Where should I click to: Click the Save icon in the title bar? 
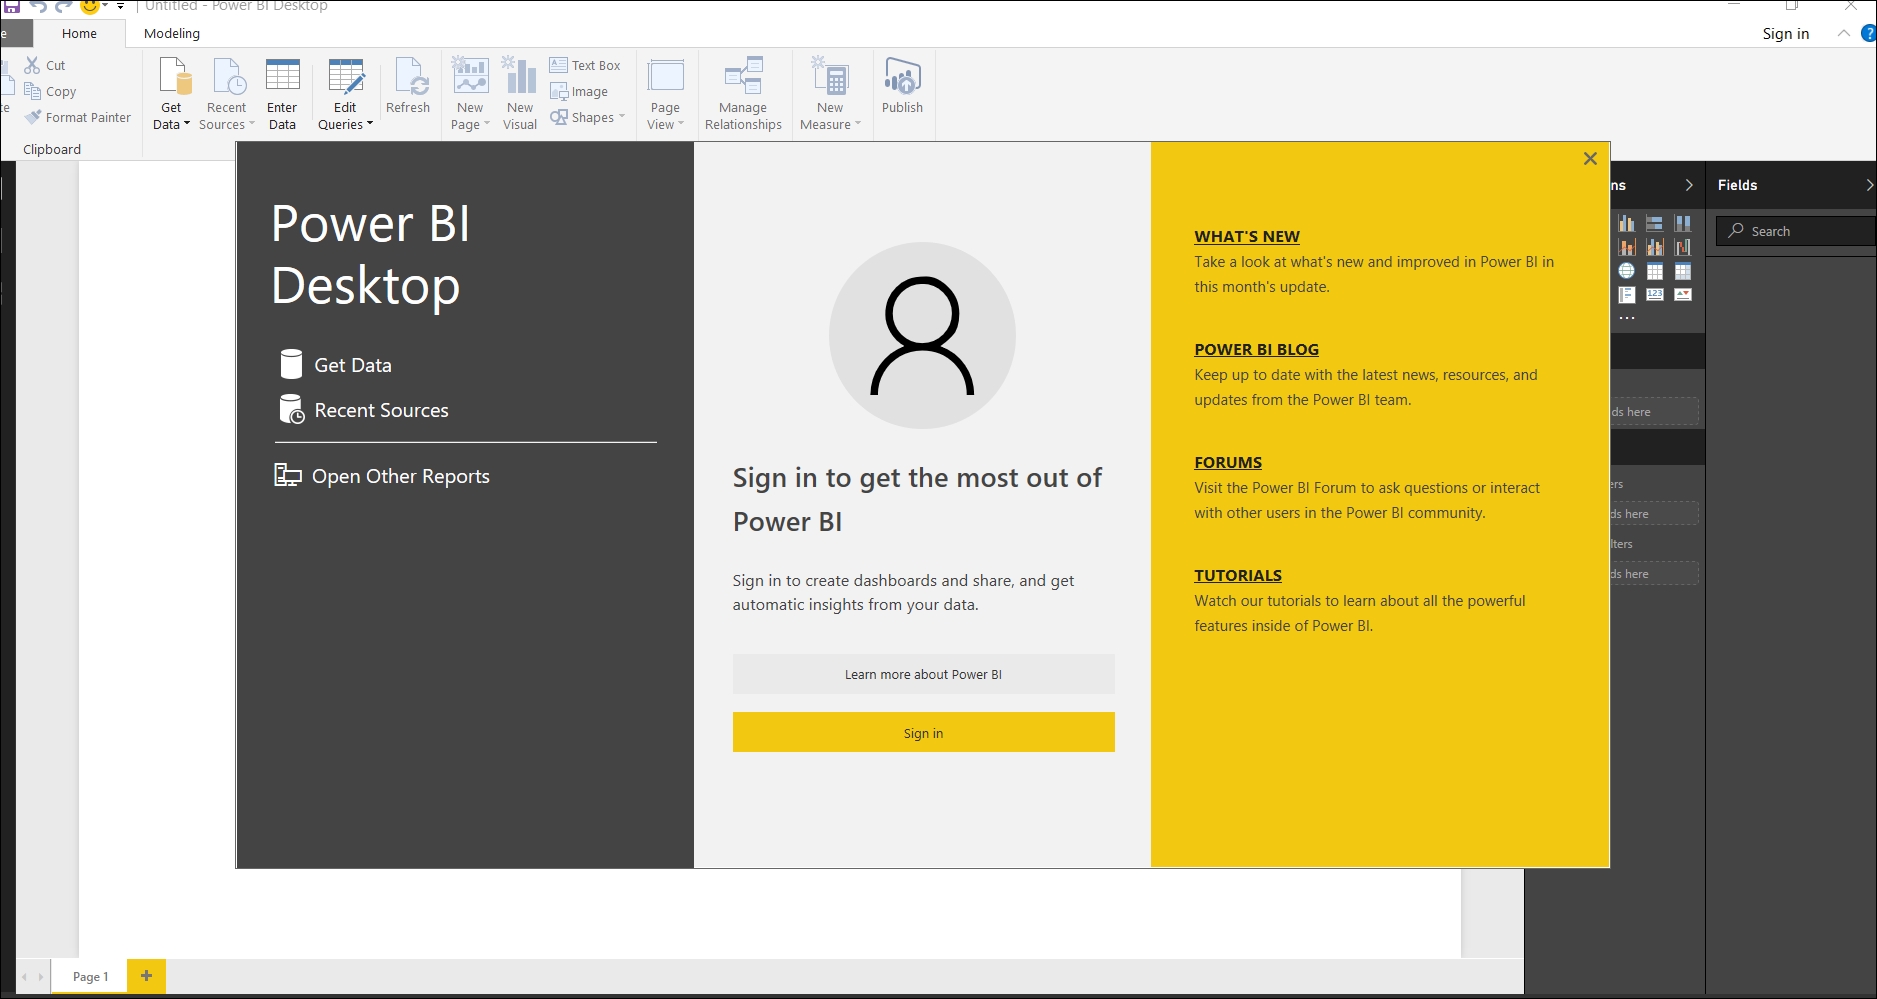[12, 6]
